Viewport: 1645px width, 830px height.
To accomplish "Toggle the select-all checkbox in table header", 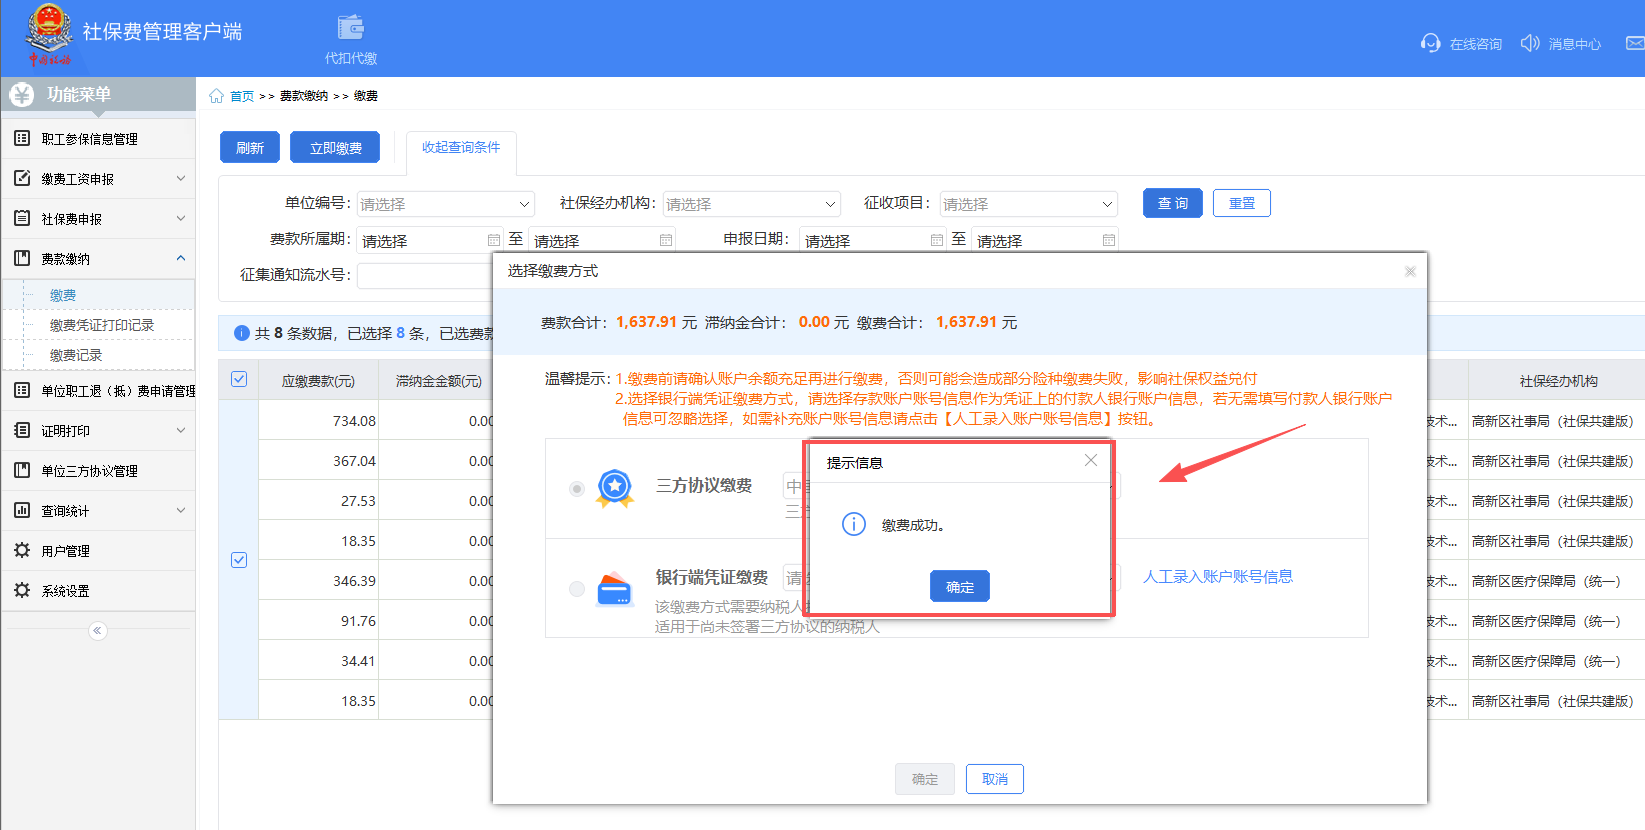I will [x=239, y=379].
